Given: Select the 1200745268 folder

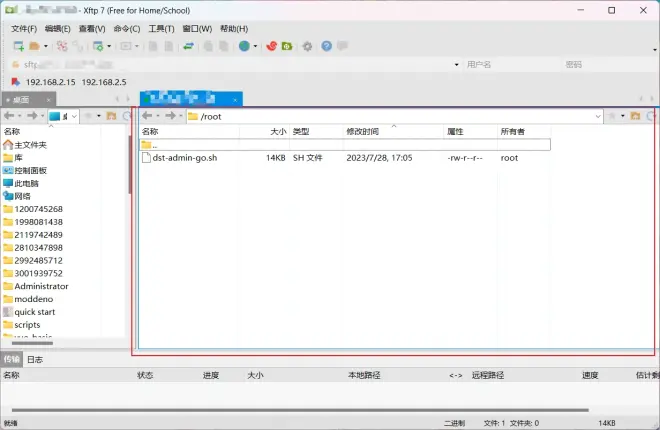Looking at the screenshot, I should 33,209.
